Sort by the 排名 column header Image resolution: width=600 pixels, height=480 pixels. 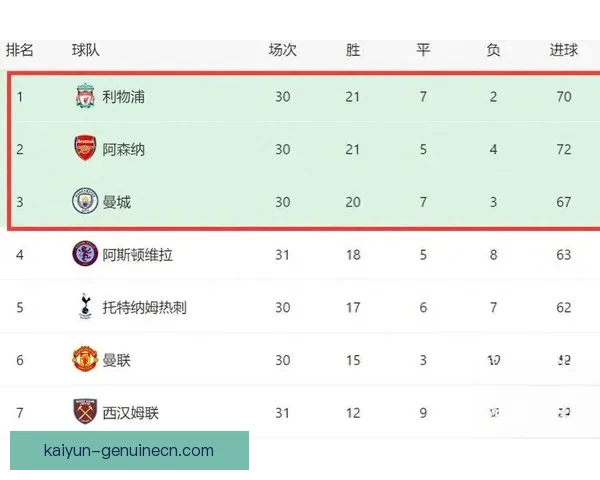click(20, 49)
